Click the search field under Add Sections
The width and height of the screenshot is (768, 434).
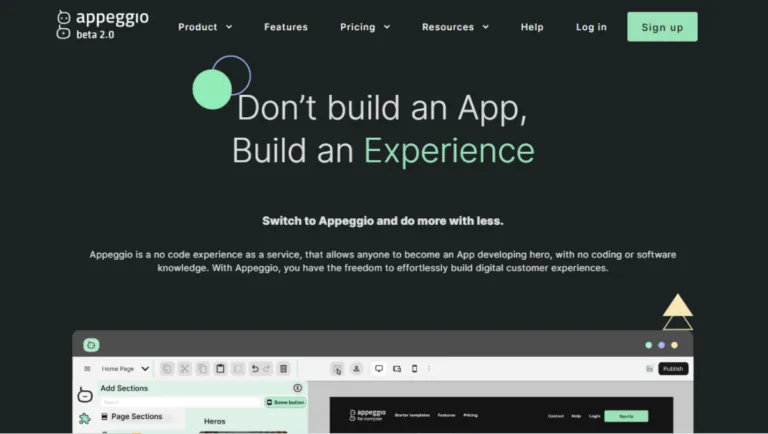tap(181, 402)
